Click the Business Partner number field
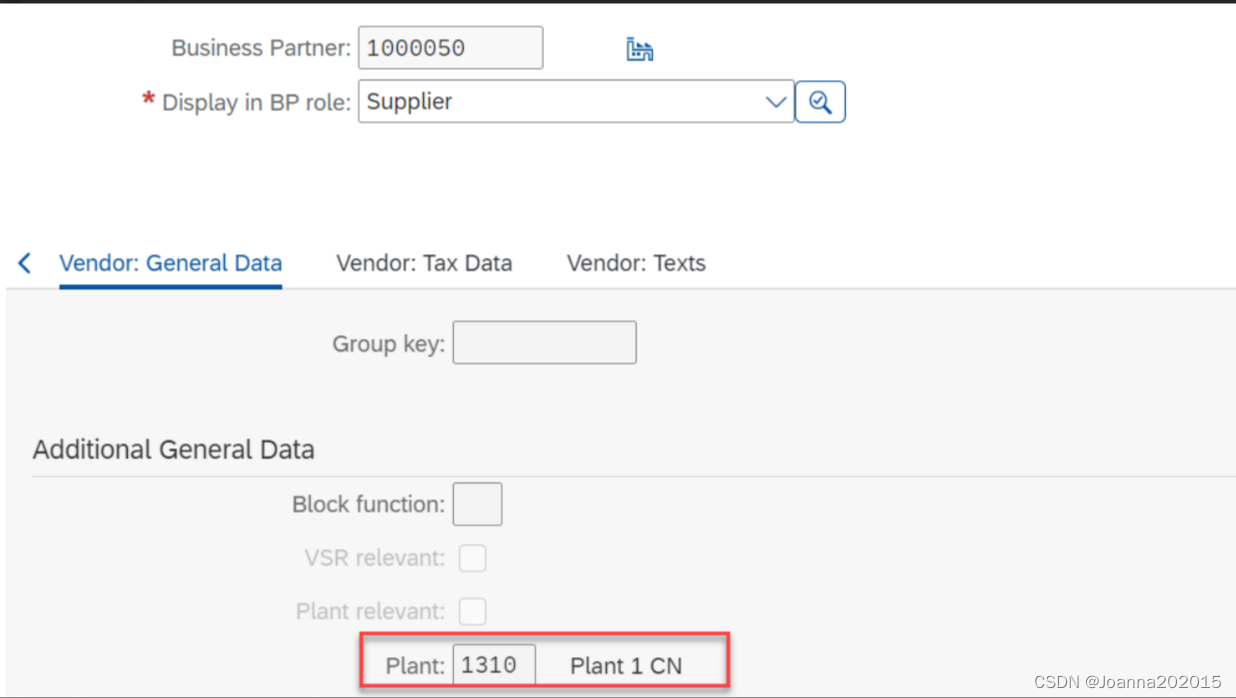 (x=450, y=47)
